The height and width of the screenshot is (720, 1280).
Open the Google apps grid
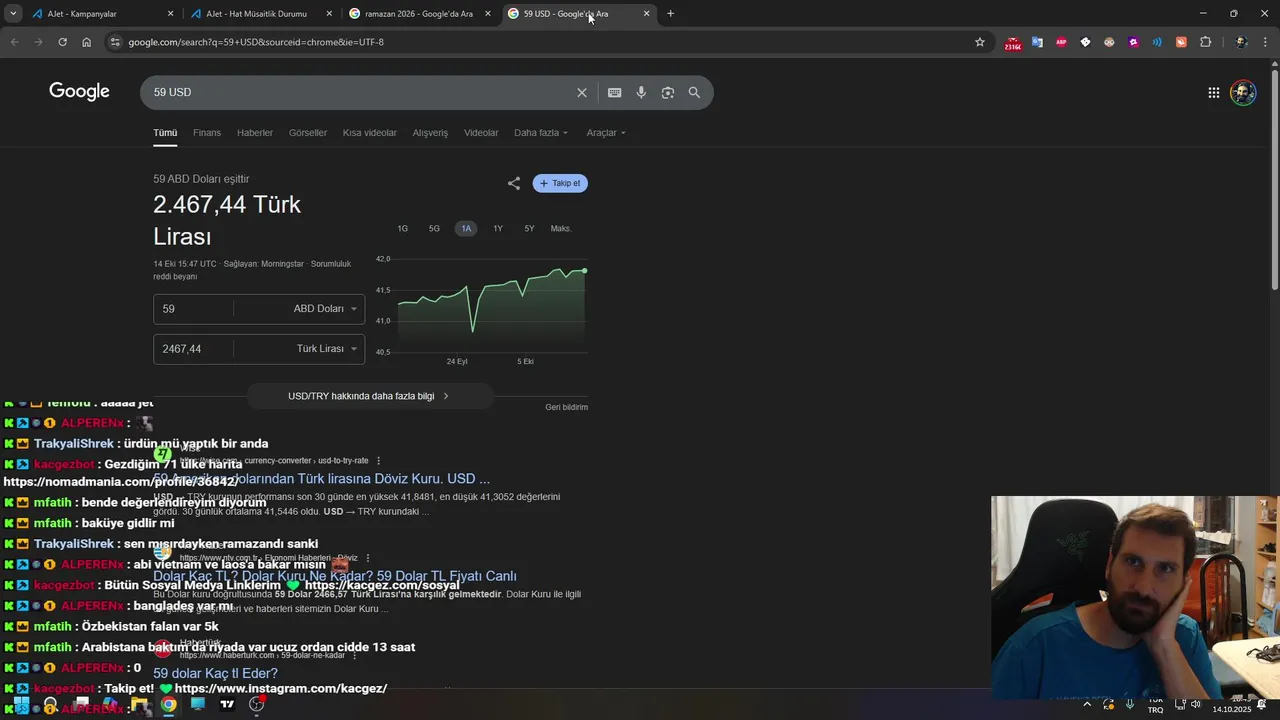(x=1213, y=92)
